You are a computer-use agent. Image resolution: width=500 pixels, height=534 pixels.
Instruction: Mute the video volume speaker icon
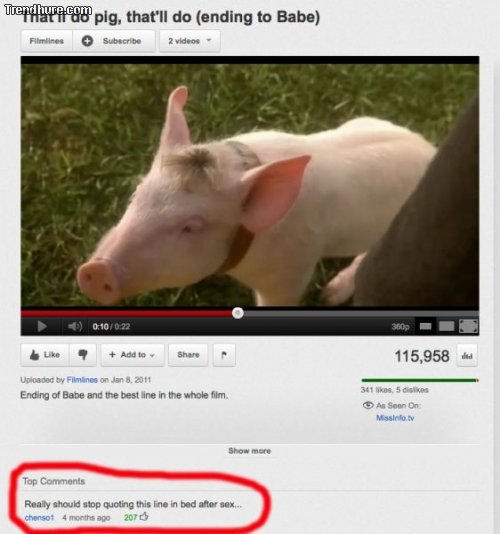point(75,326)
